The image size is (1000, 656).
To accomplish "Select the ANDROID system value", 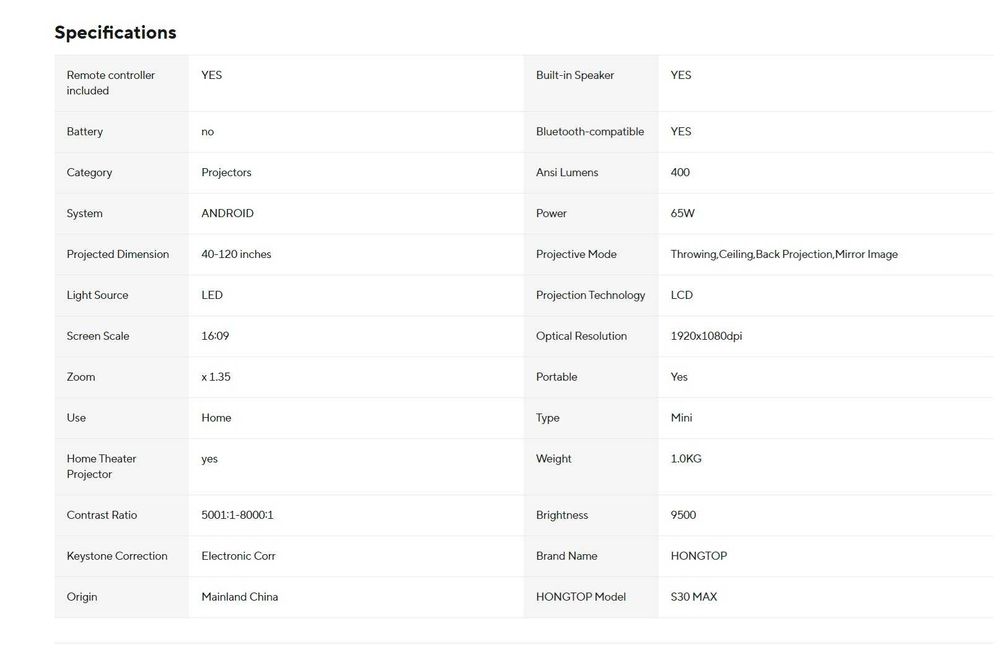I will [227, 214].
